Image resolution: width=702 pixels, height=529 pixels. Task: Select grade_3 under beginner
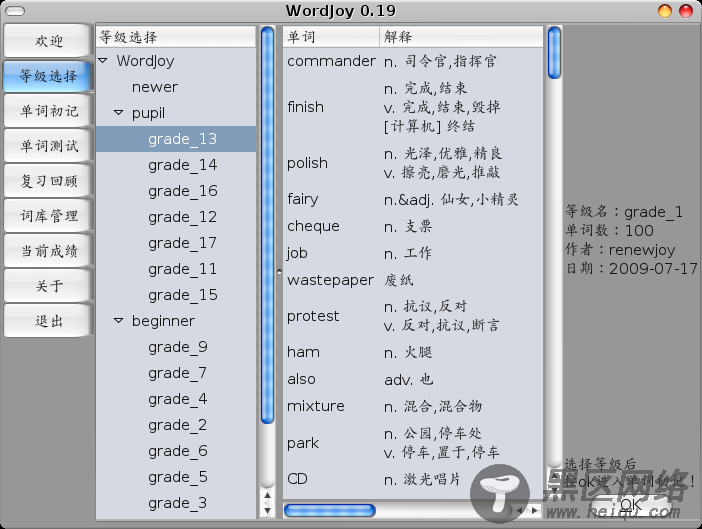point(176,503)
